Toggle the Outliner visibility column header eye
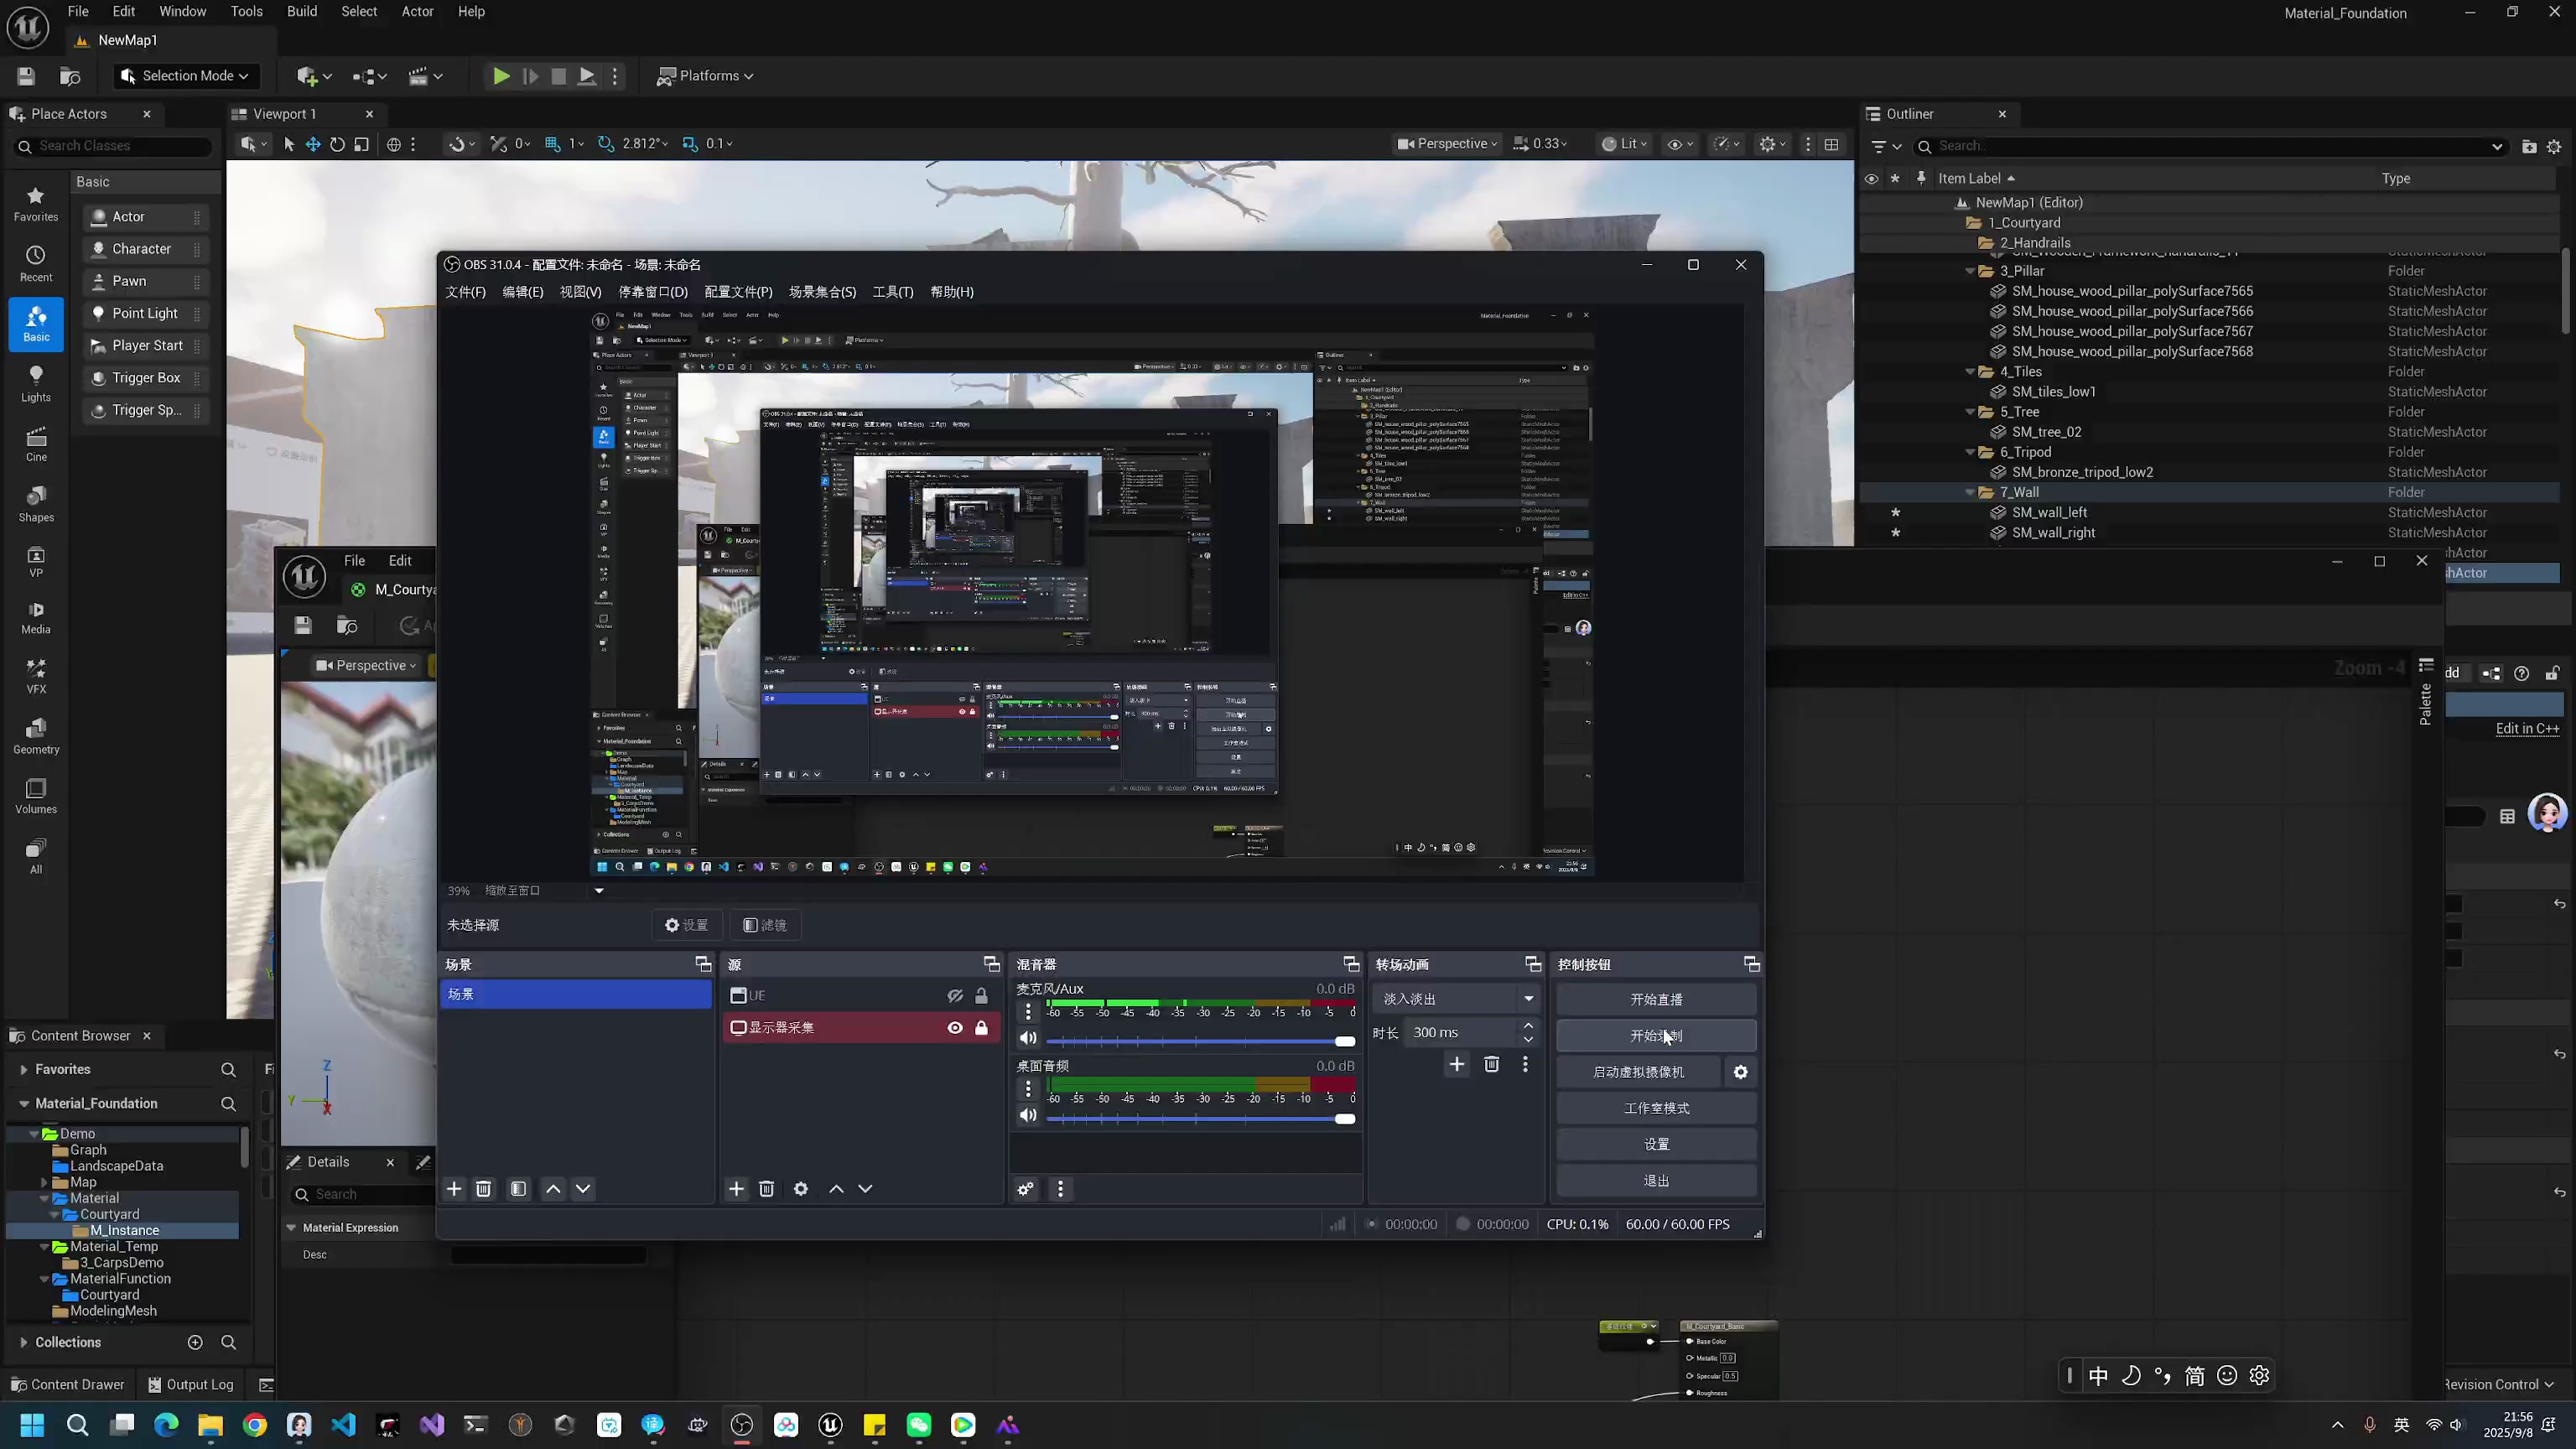This screenshot has height=1449, width=2576. coord(1871,178)
